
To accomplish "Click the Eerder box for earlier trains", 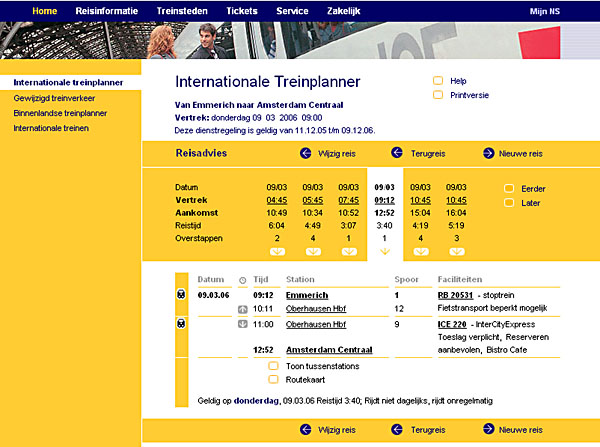I will click(x=508, y=187).
